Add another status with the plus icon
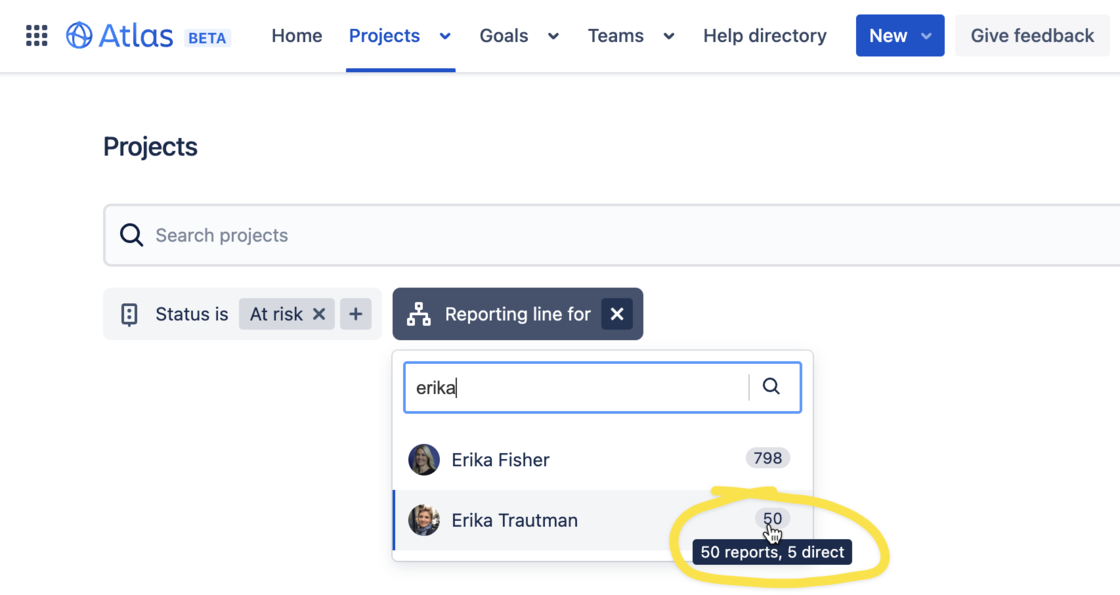The image size is (1120, 595). [x=355, y=314]
